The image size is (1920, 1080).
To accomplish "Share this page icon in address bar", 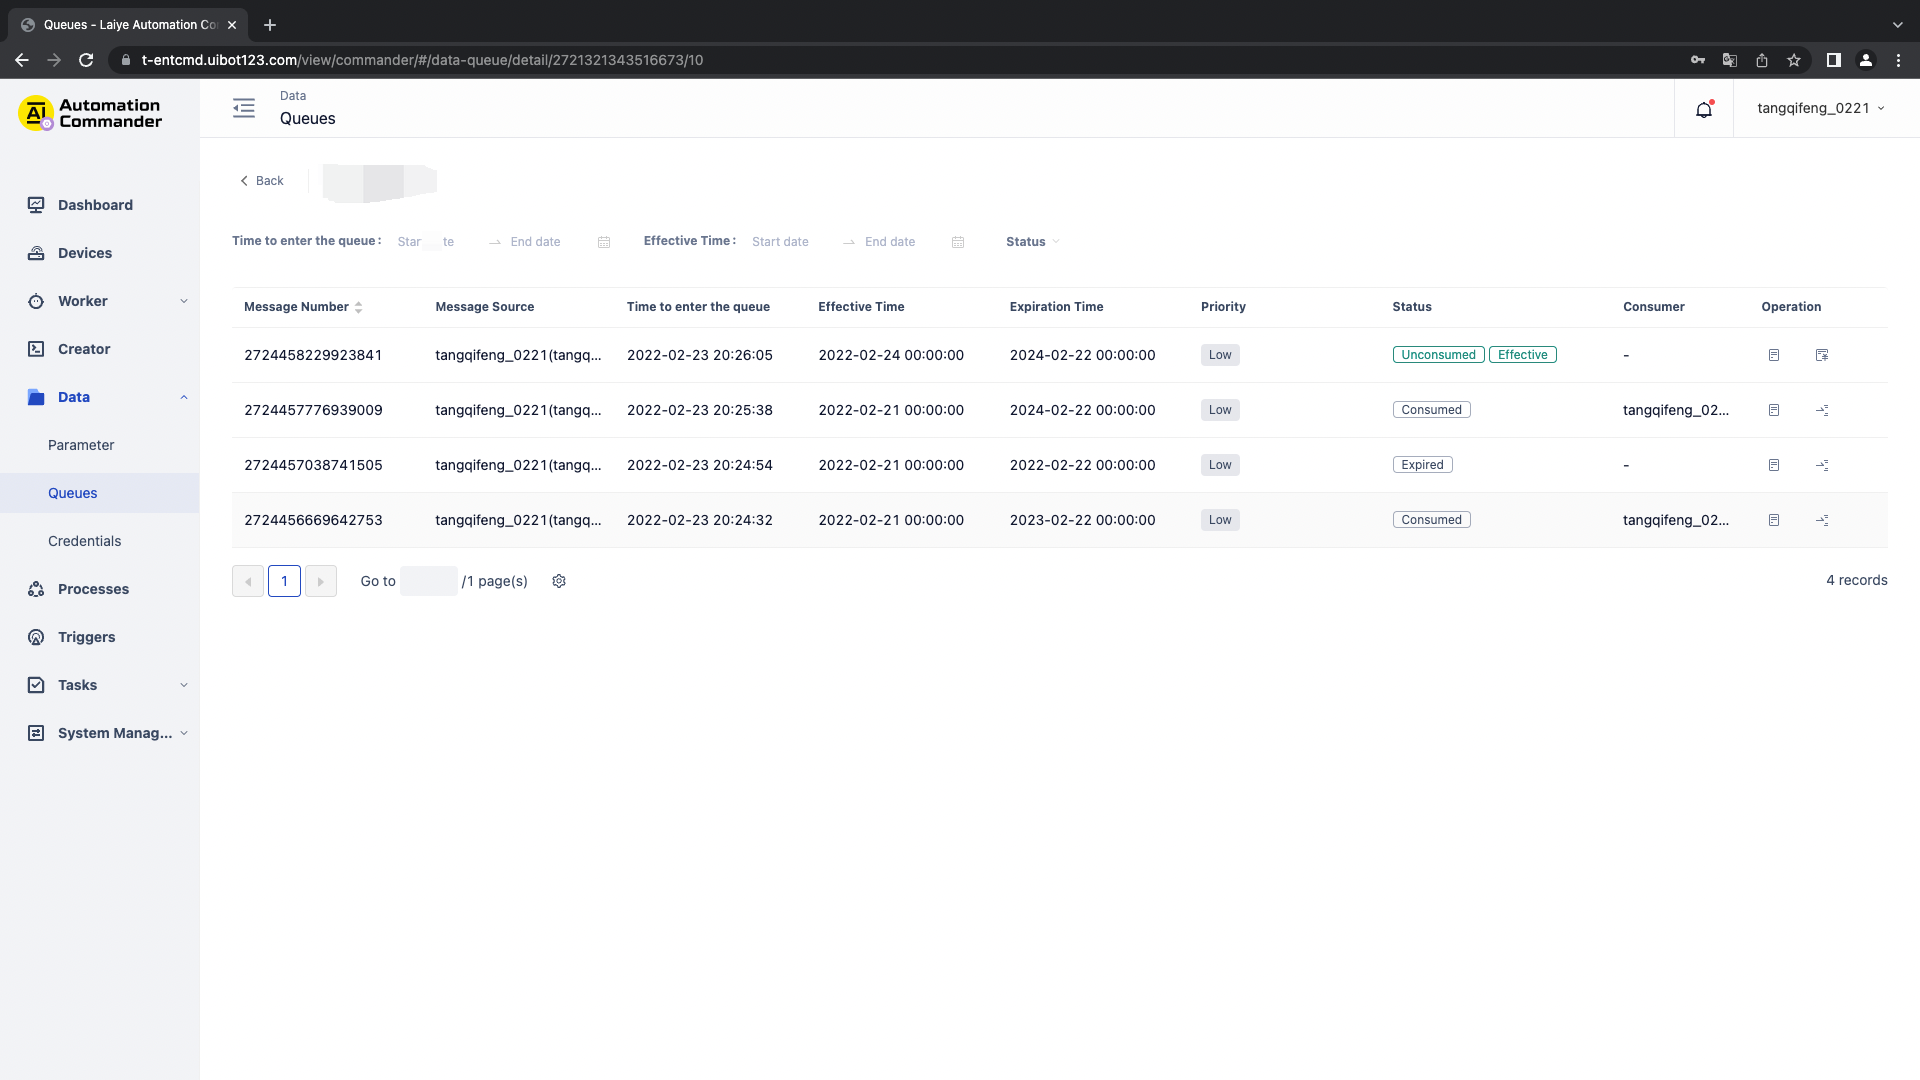I will [1762, 60].
